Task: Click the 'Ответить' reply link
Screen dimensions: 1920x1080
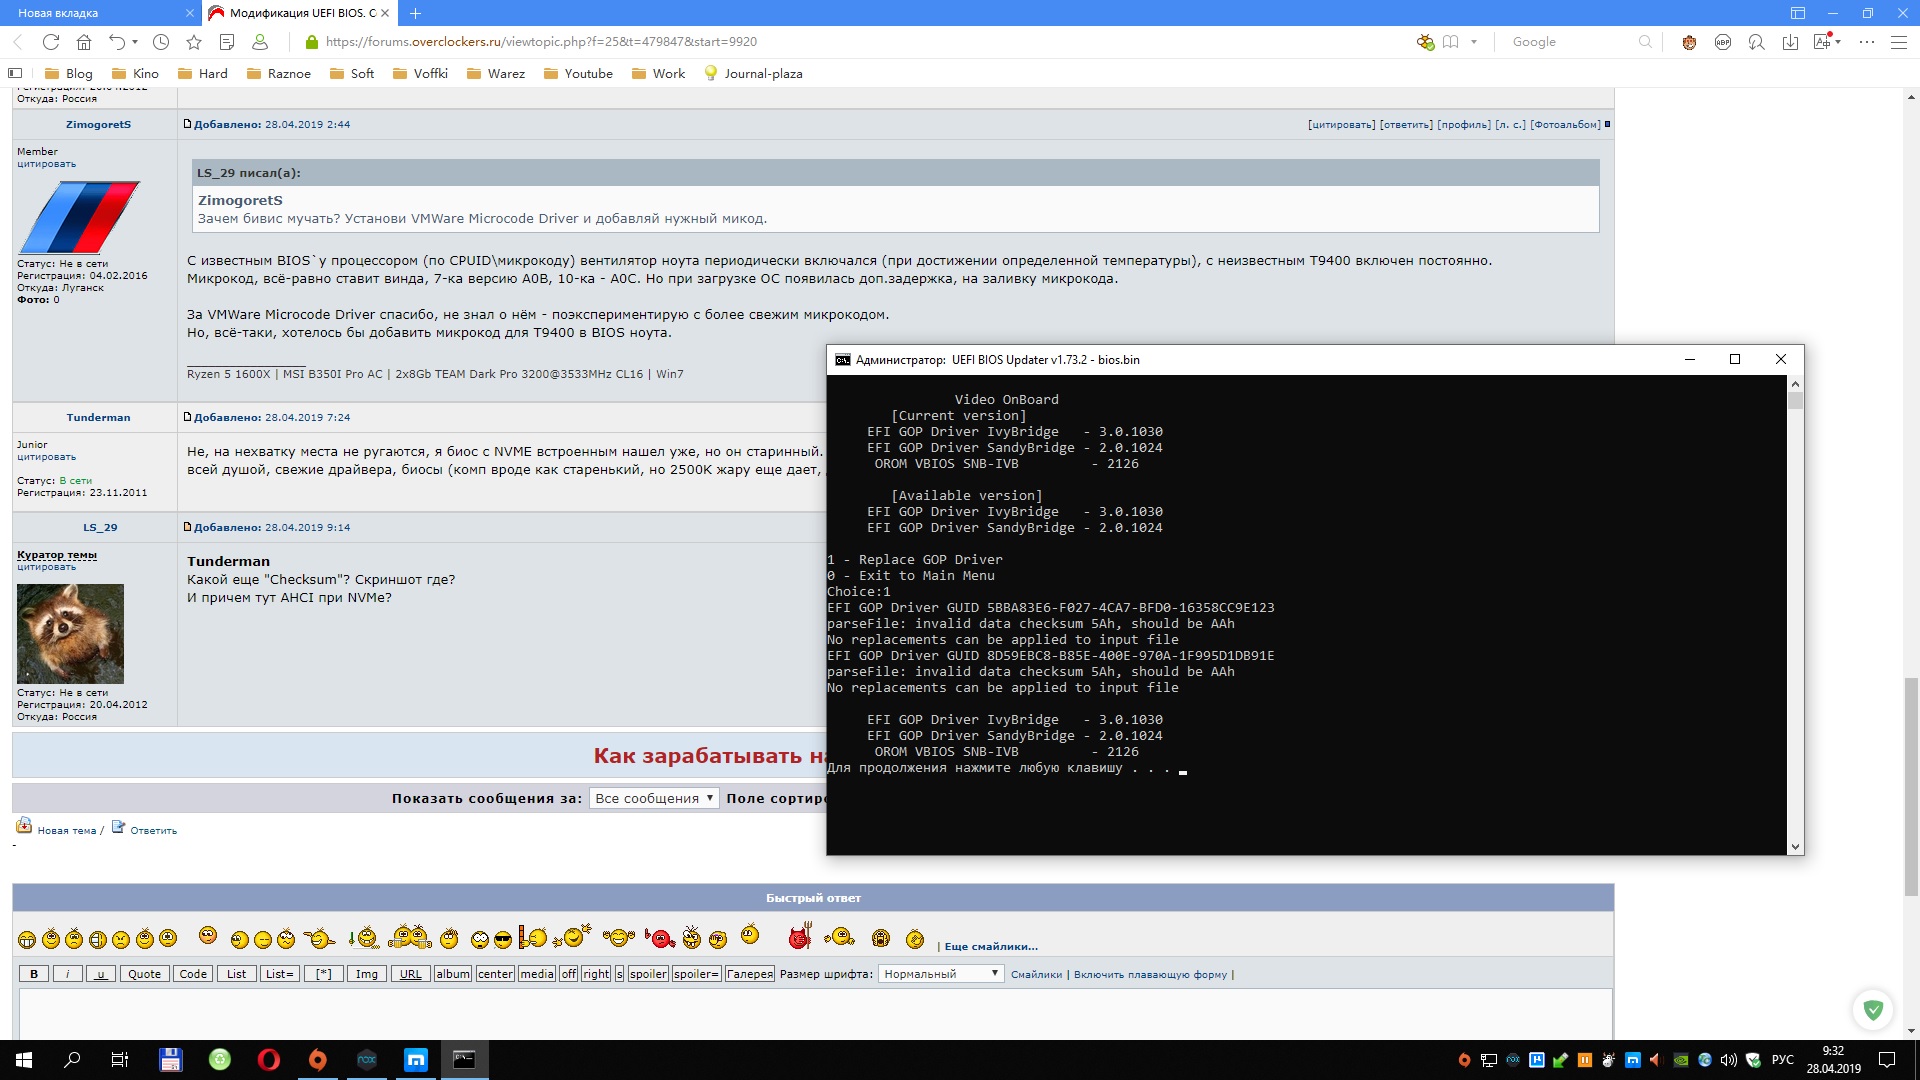Action: pos(153,830)
